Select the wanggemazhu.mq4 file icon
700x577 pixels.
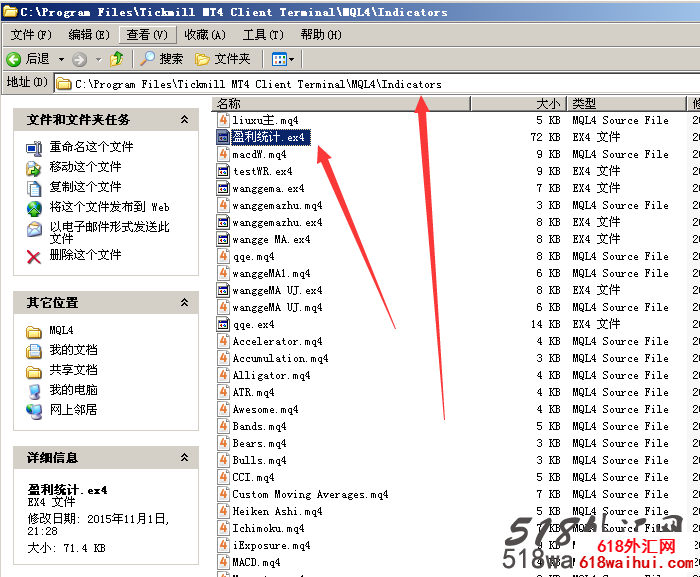click(x=223, y=205)
